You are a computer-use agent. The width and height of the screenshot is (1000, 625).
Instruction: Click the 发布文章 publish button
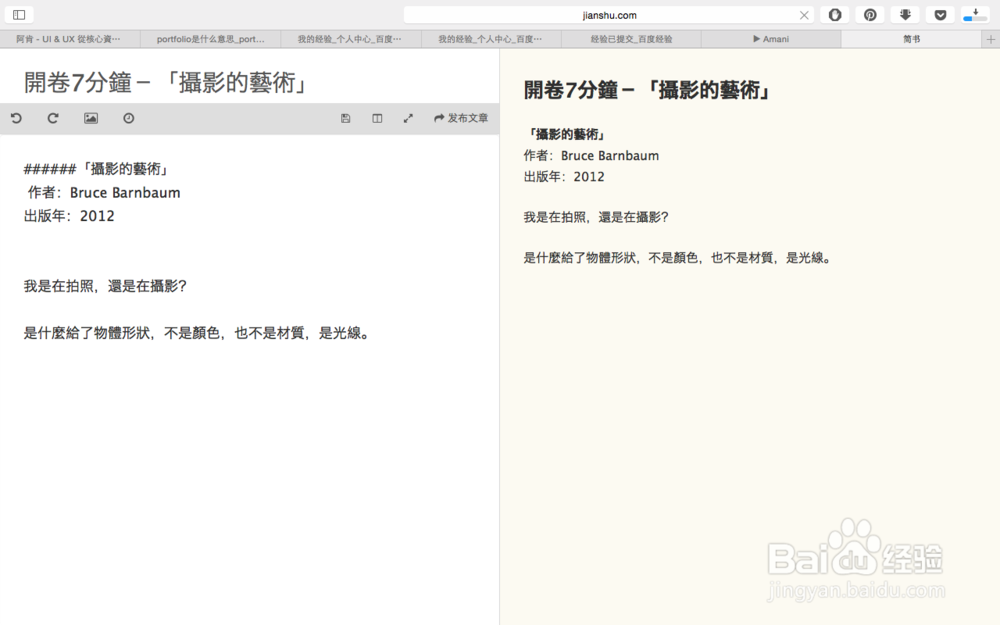click(461, 118)
